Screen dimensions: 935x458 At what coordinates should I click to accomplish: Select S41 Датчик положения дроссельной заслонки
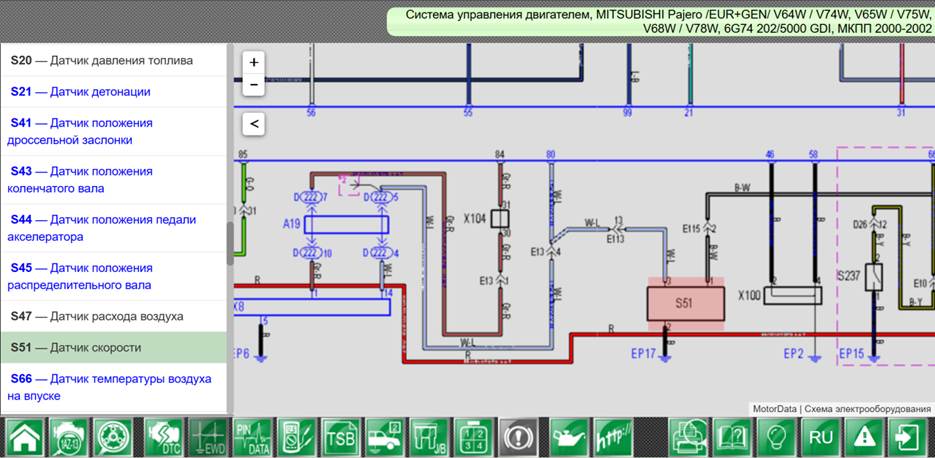pyautogui.click(x=113, y=131)
